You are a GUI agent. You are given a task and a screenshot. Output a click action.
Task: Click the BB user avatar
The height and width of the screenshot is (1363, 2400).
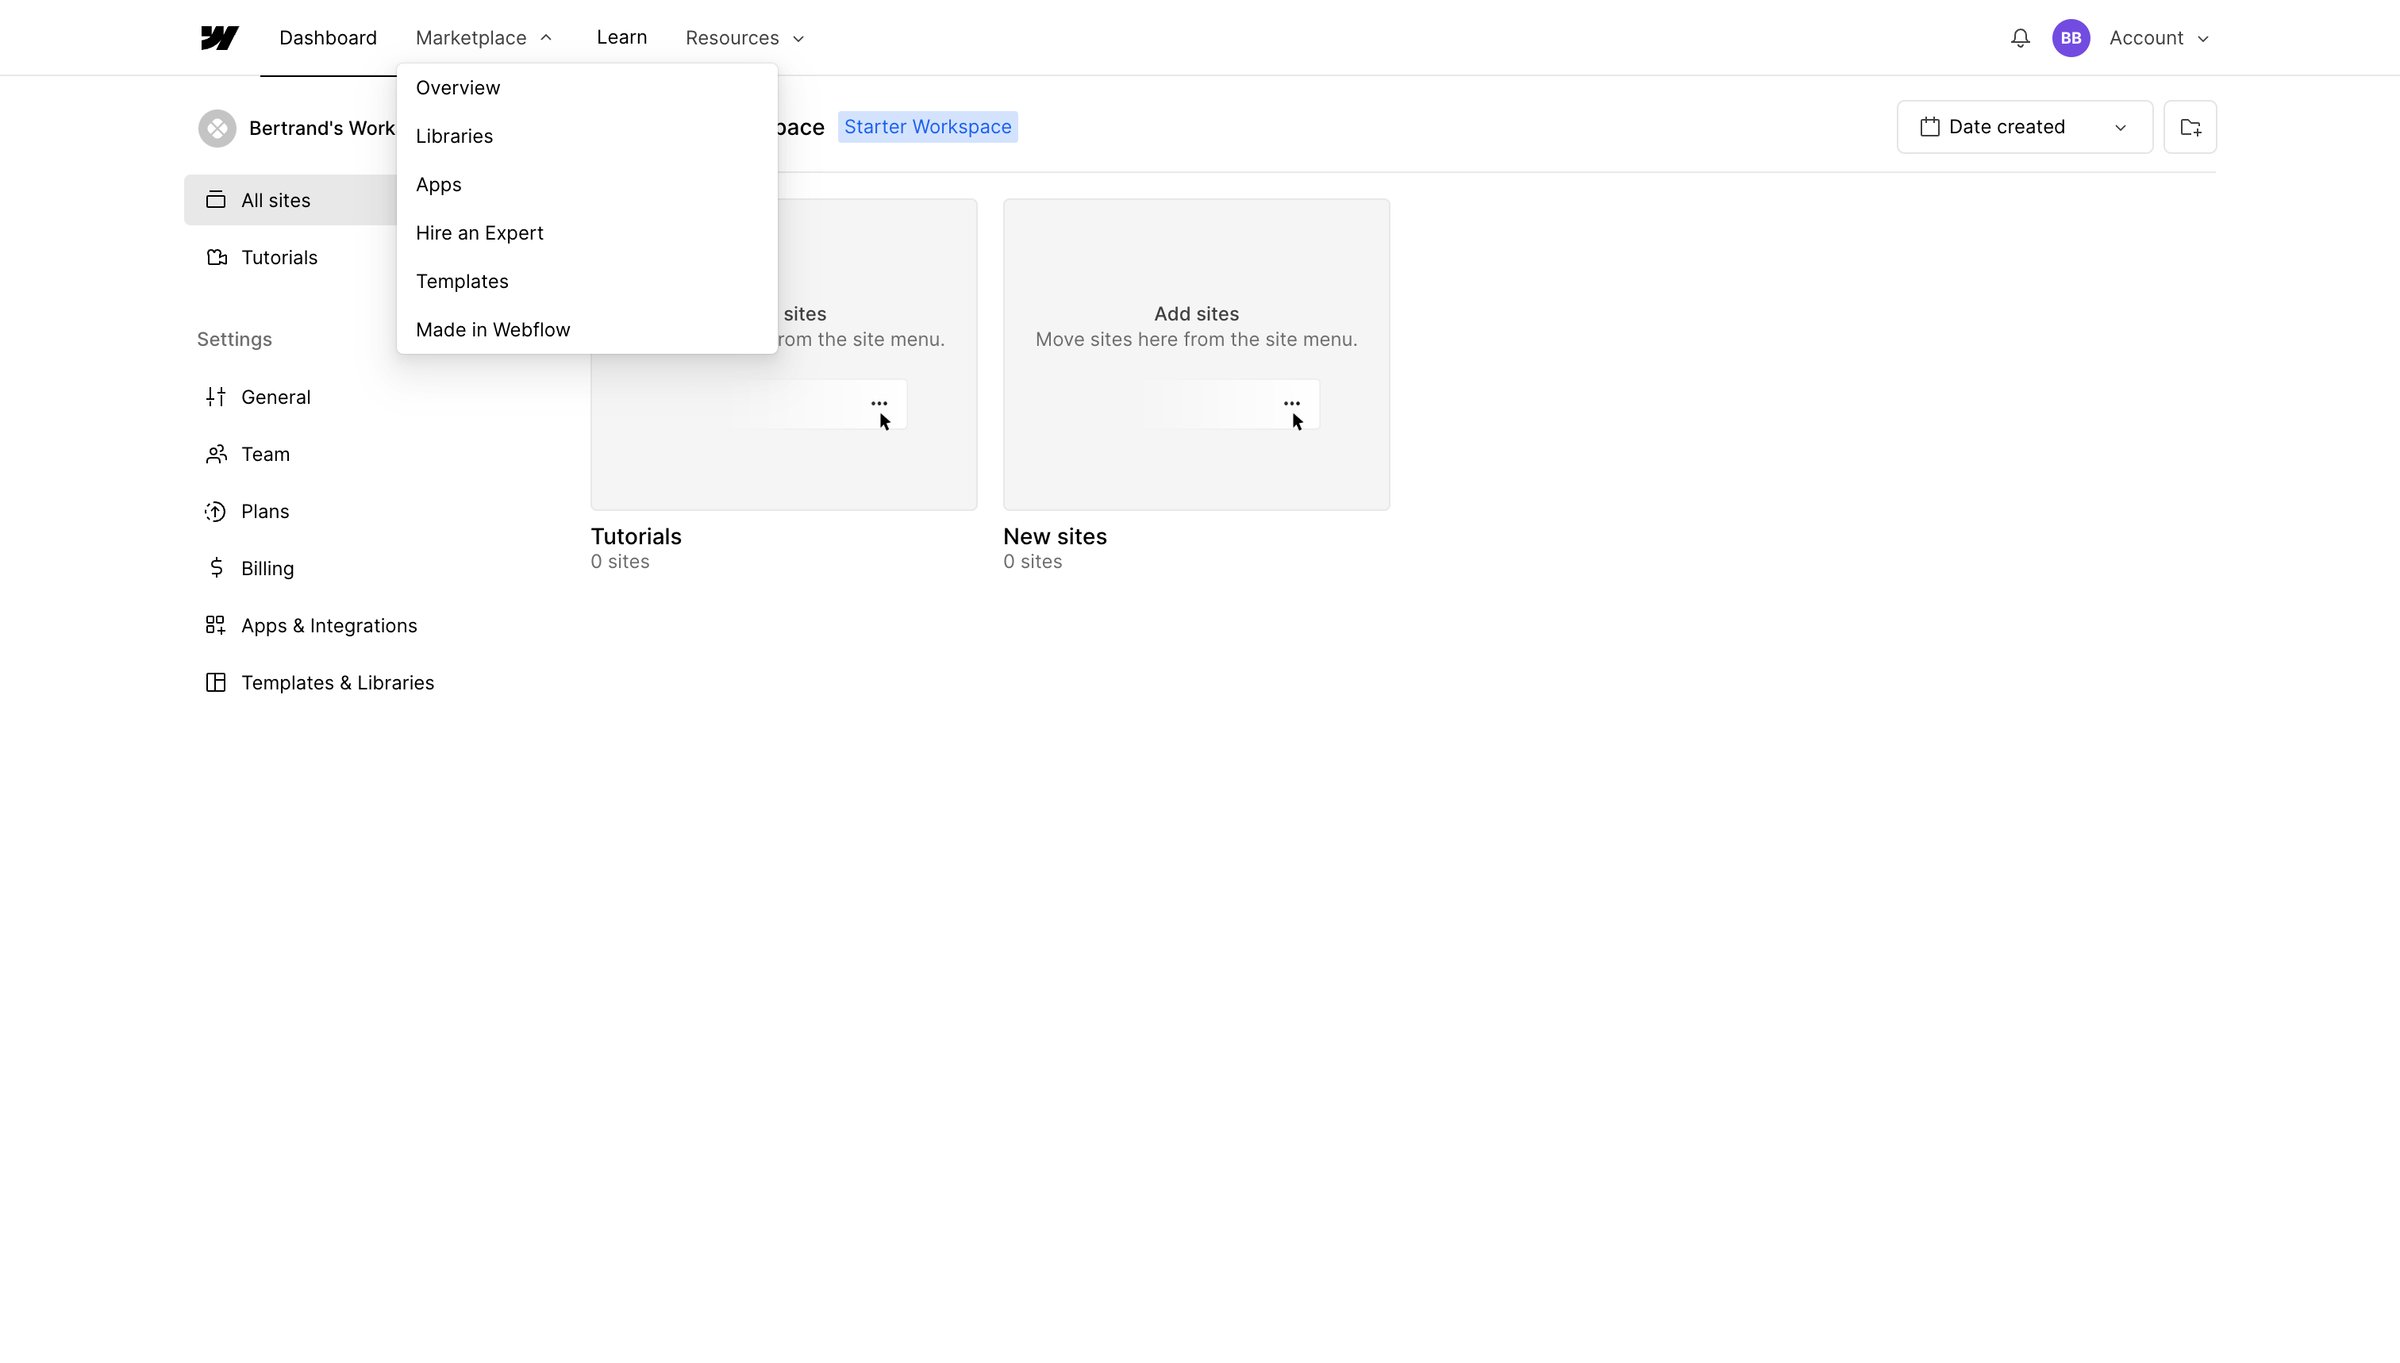[2071, 38]
